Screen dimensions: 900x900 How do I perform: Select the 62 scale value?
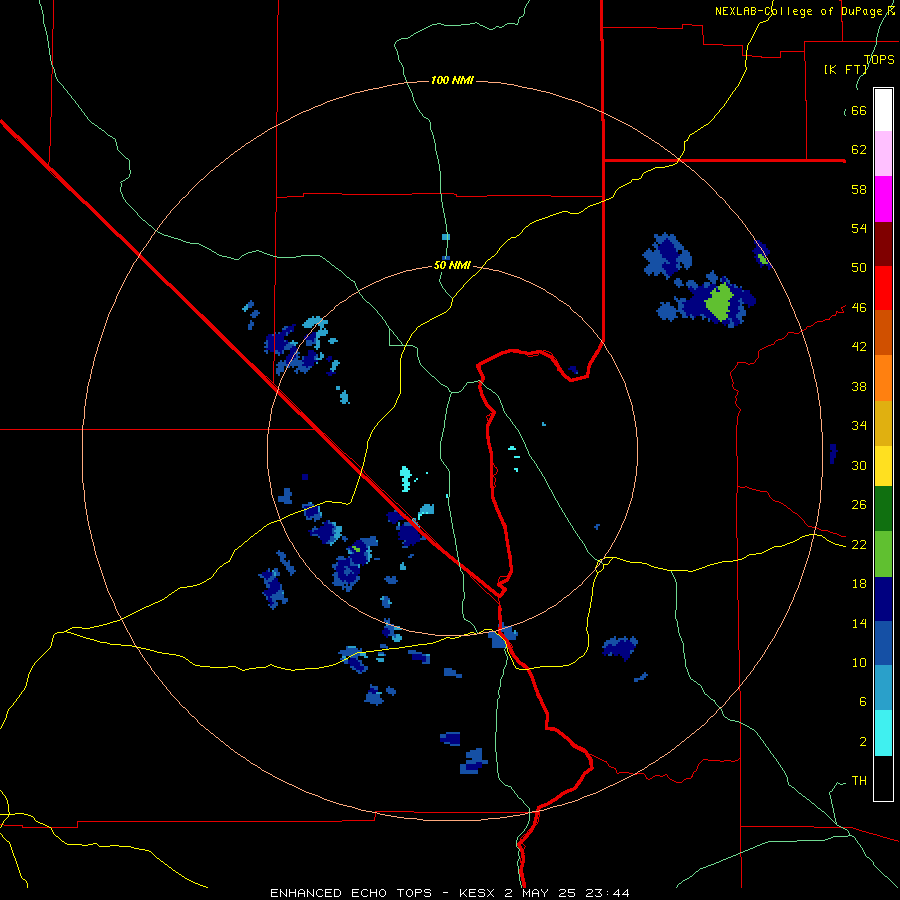point(859,149)
